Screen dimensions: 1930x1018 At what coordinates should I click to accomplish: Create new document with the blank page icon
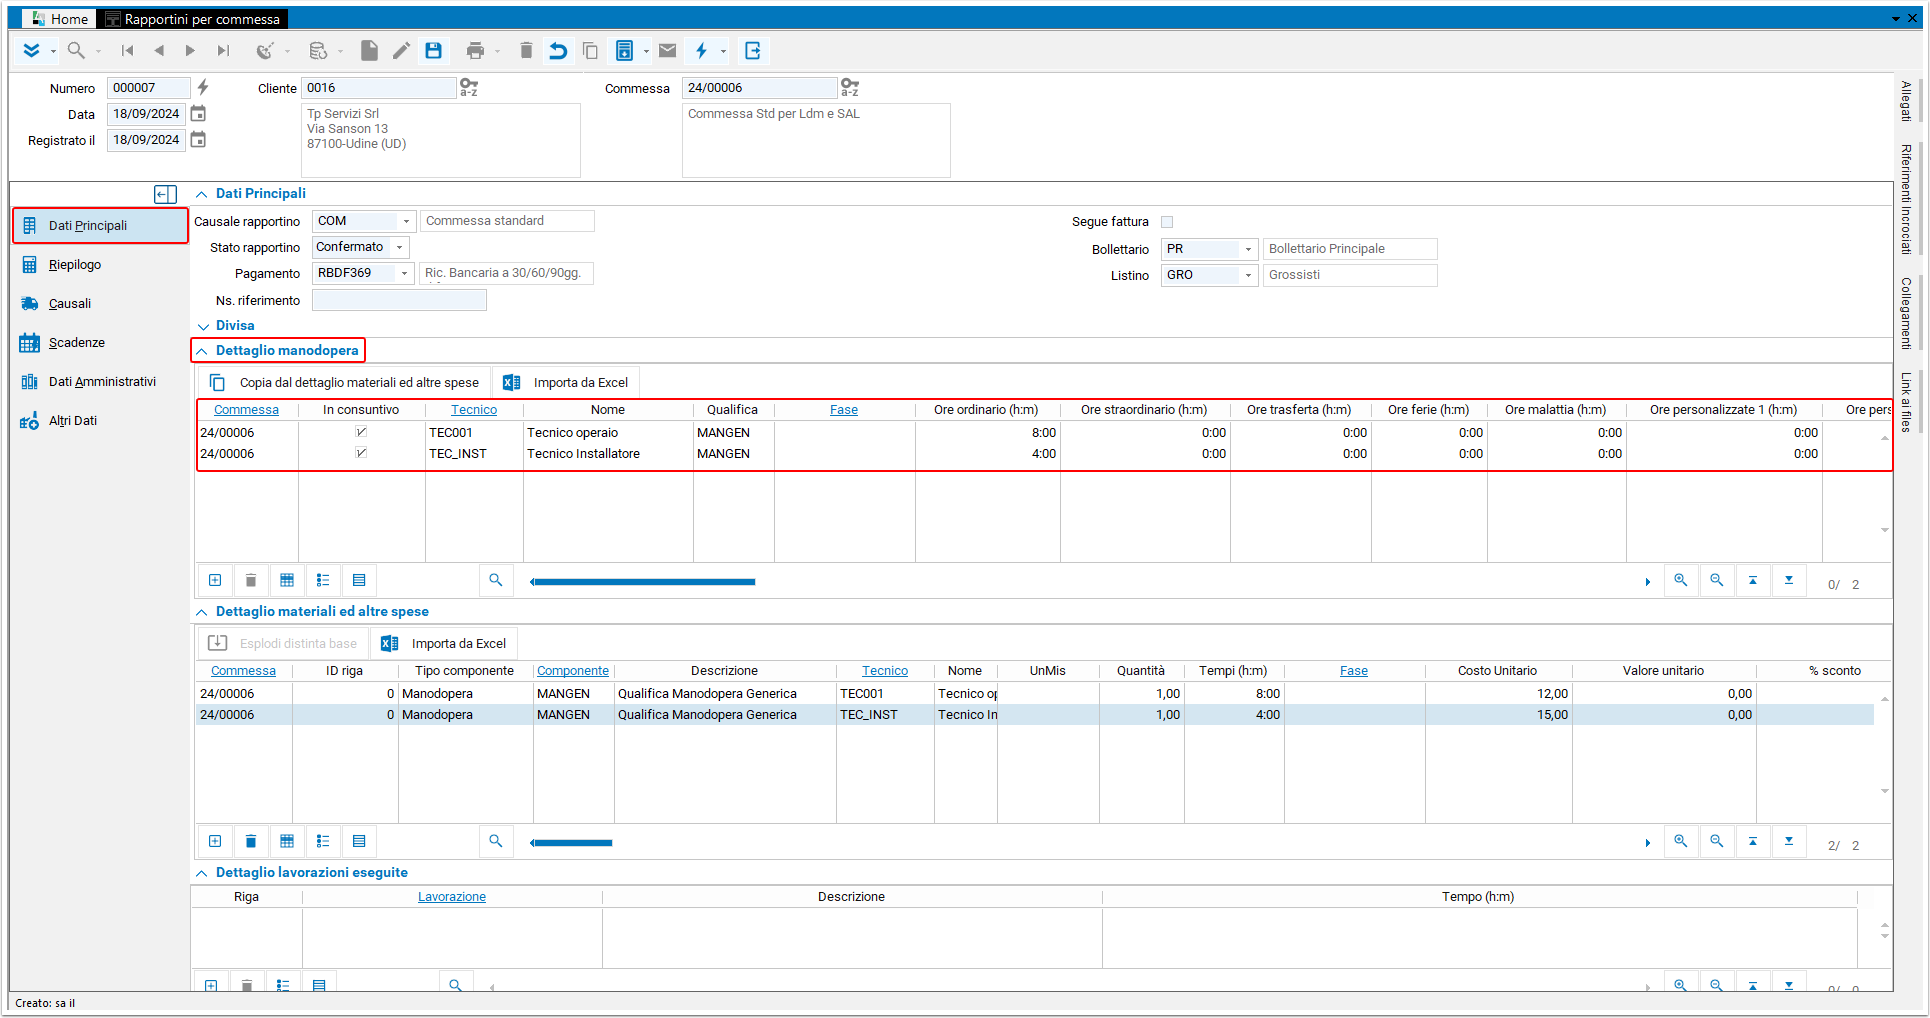[369, 50]
